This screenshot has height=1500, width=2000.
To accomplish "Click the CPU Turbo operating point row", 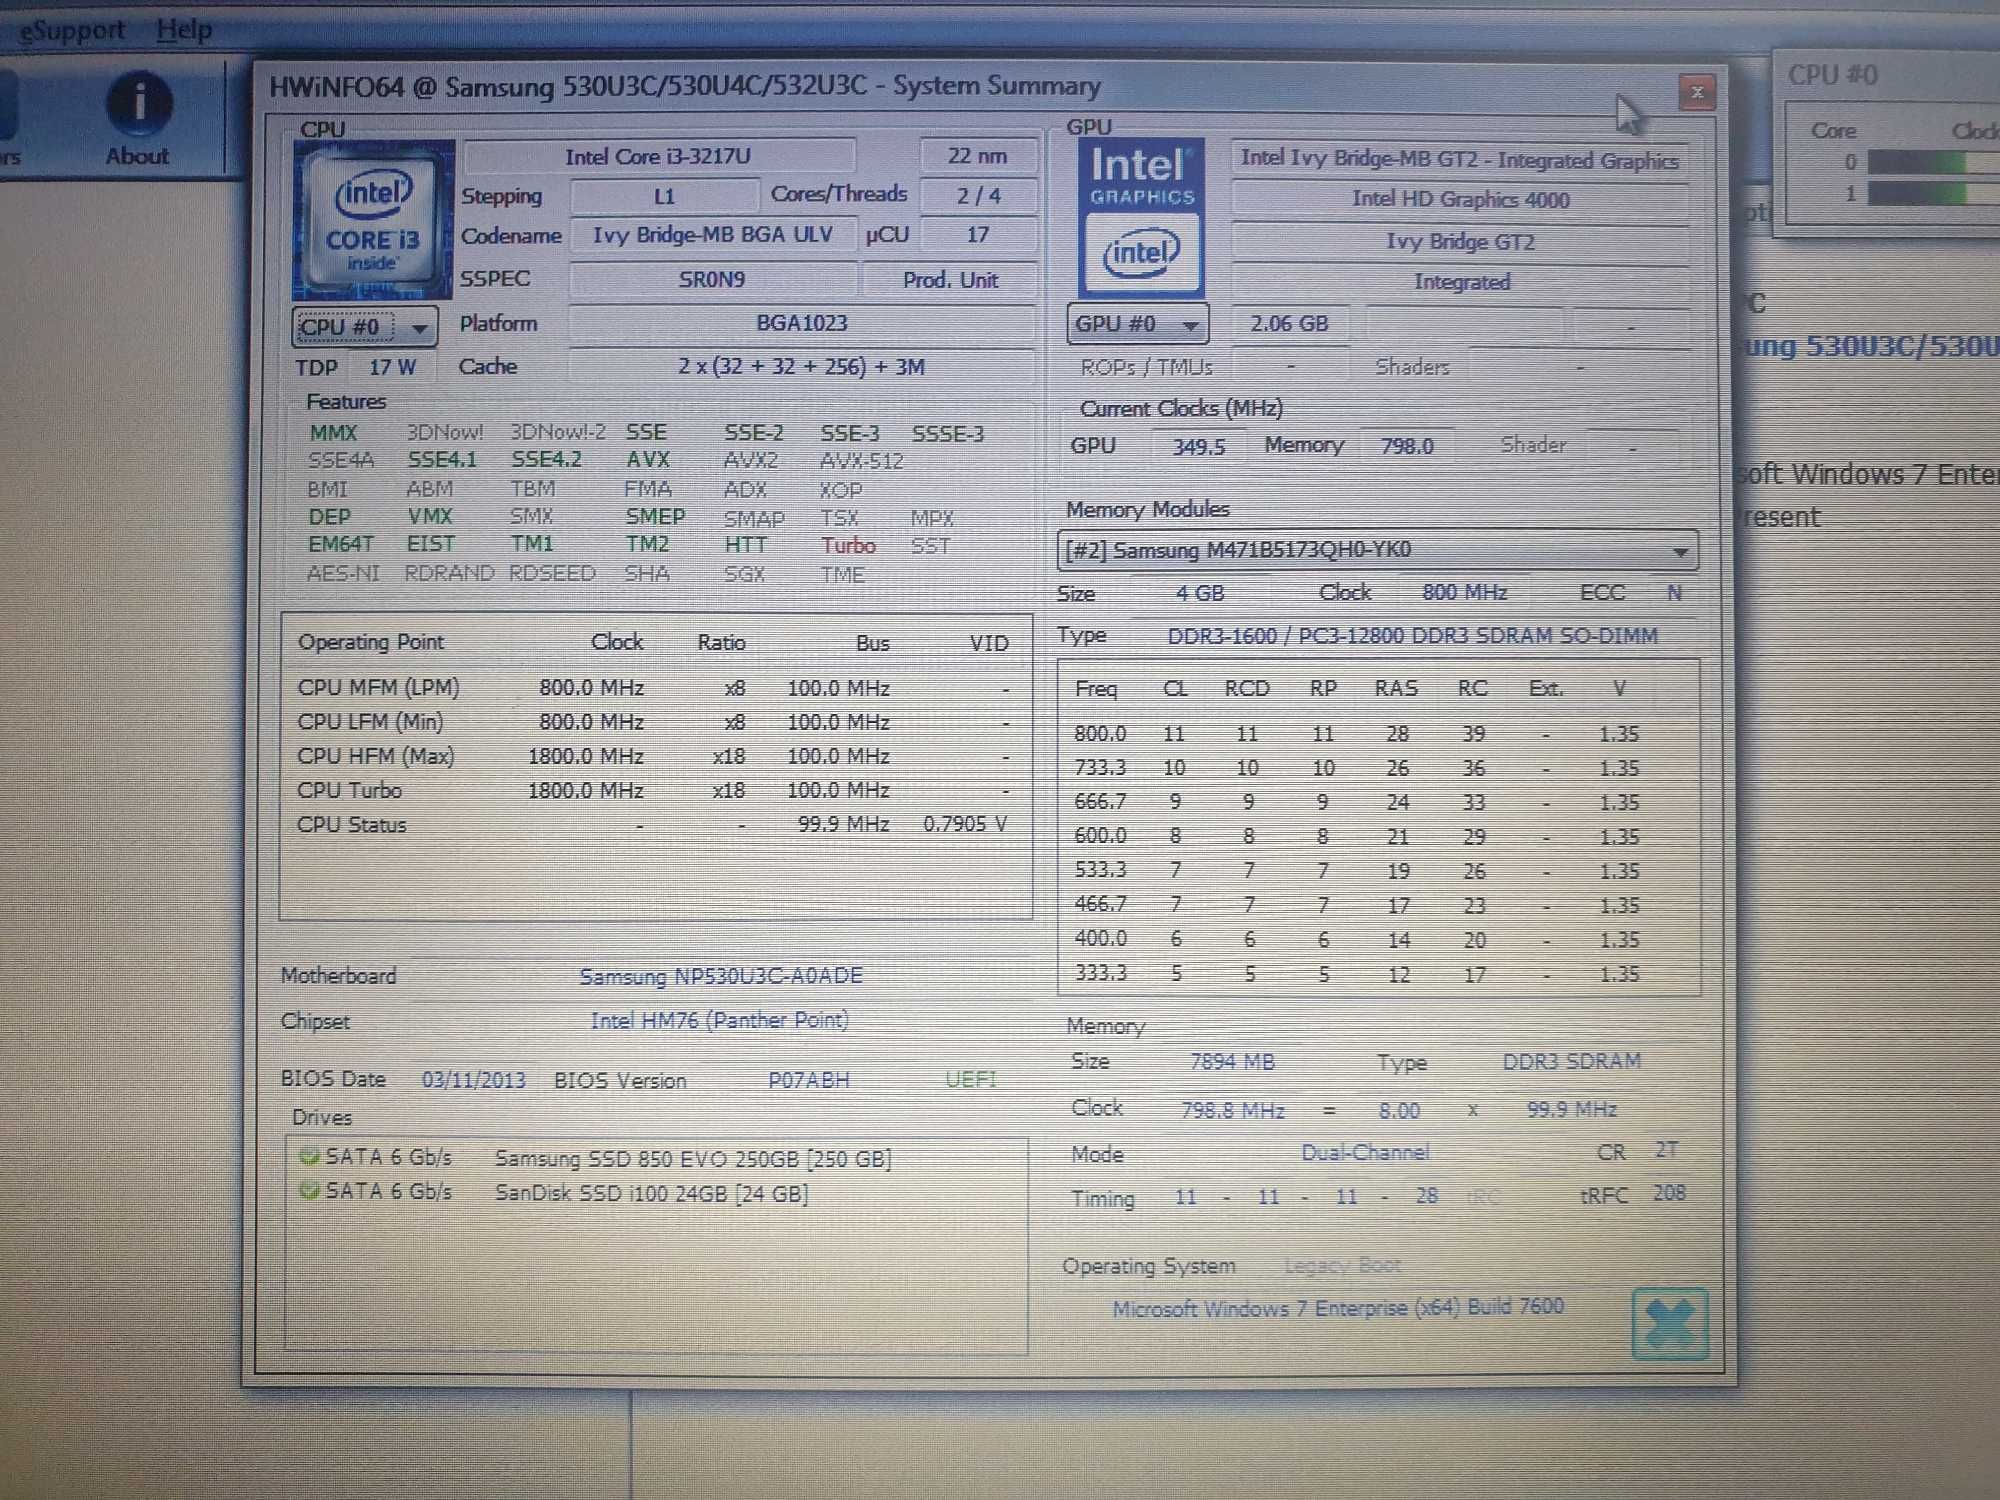I will [x=654, y=790].
